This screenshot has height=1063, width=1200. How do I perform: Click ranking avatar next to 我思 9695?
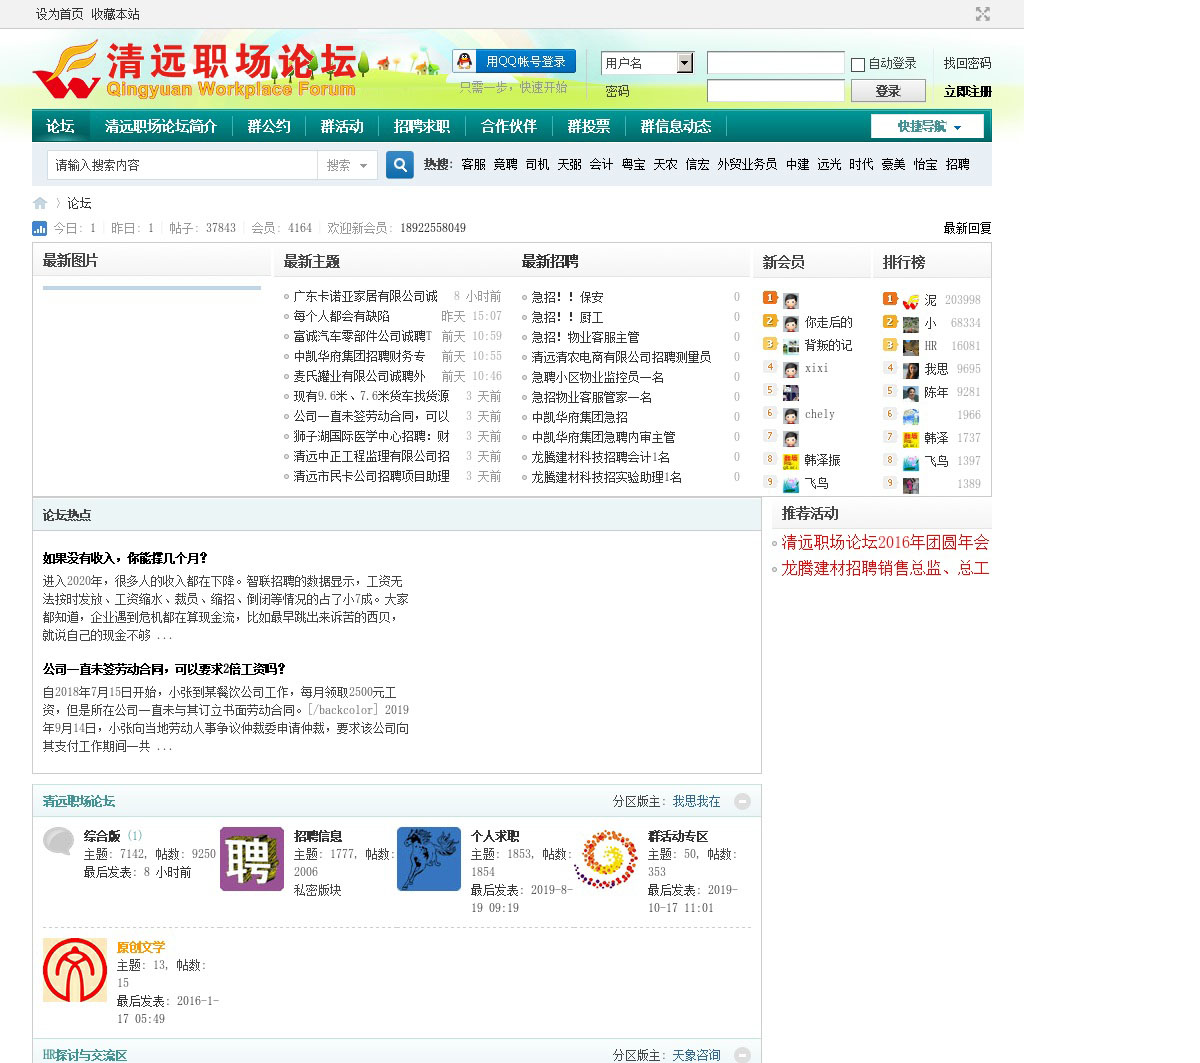click(911, 370)
